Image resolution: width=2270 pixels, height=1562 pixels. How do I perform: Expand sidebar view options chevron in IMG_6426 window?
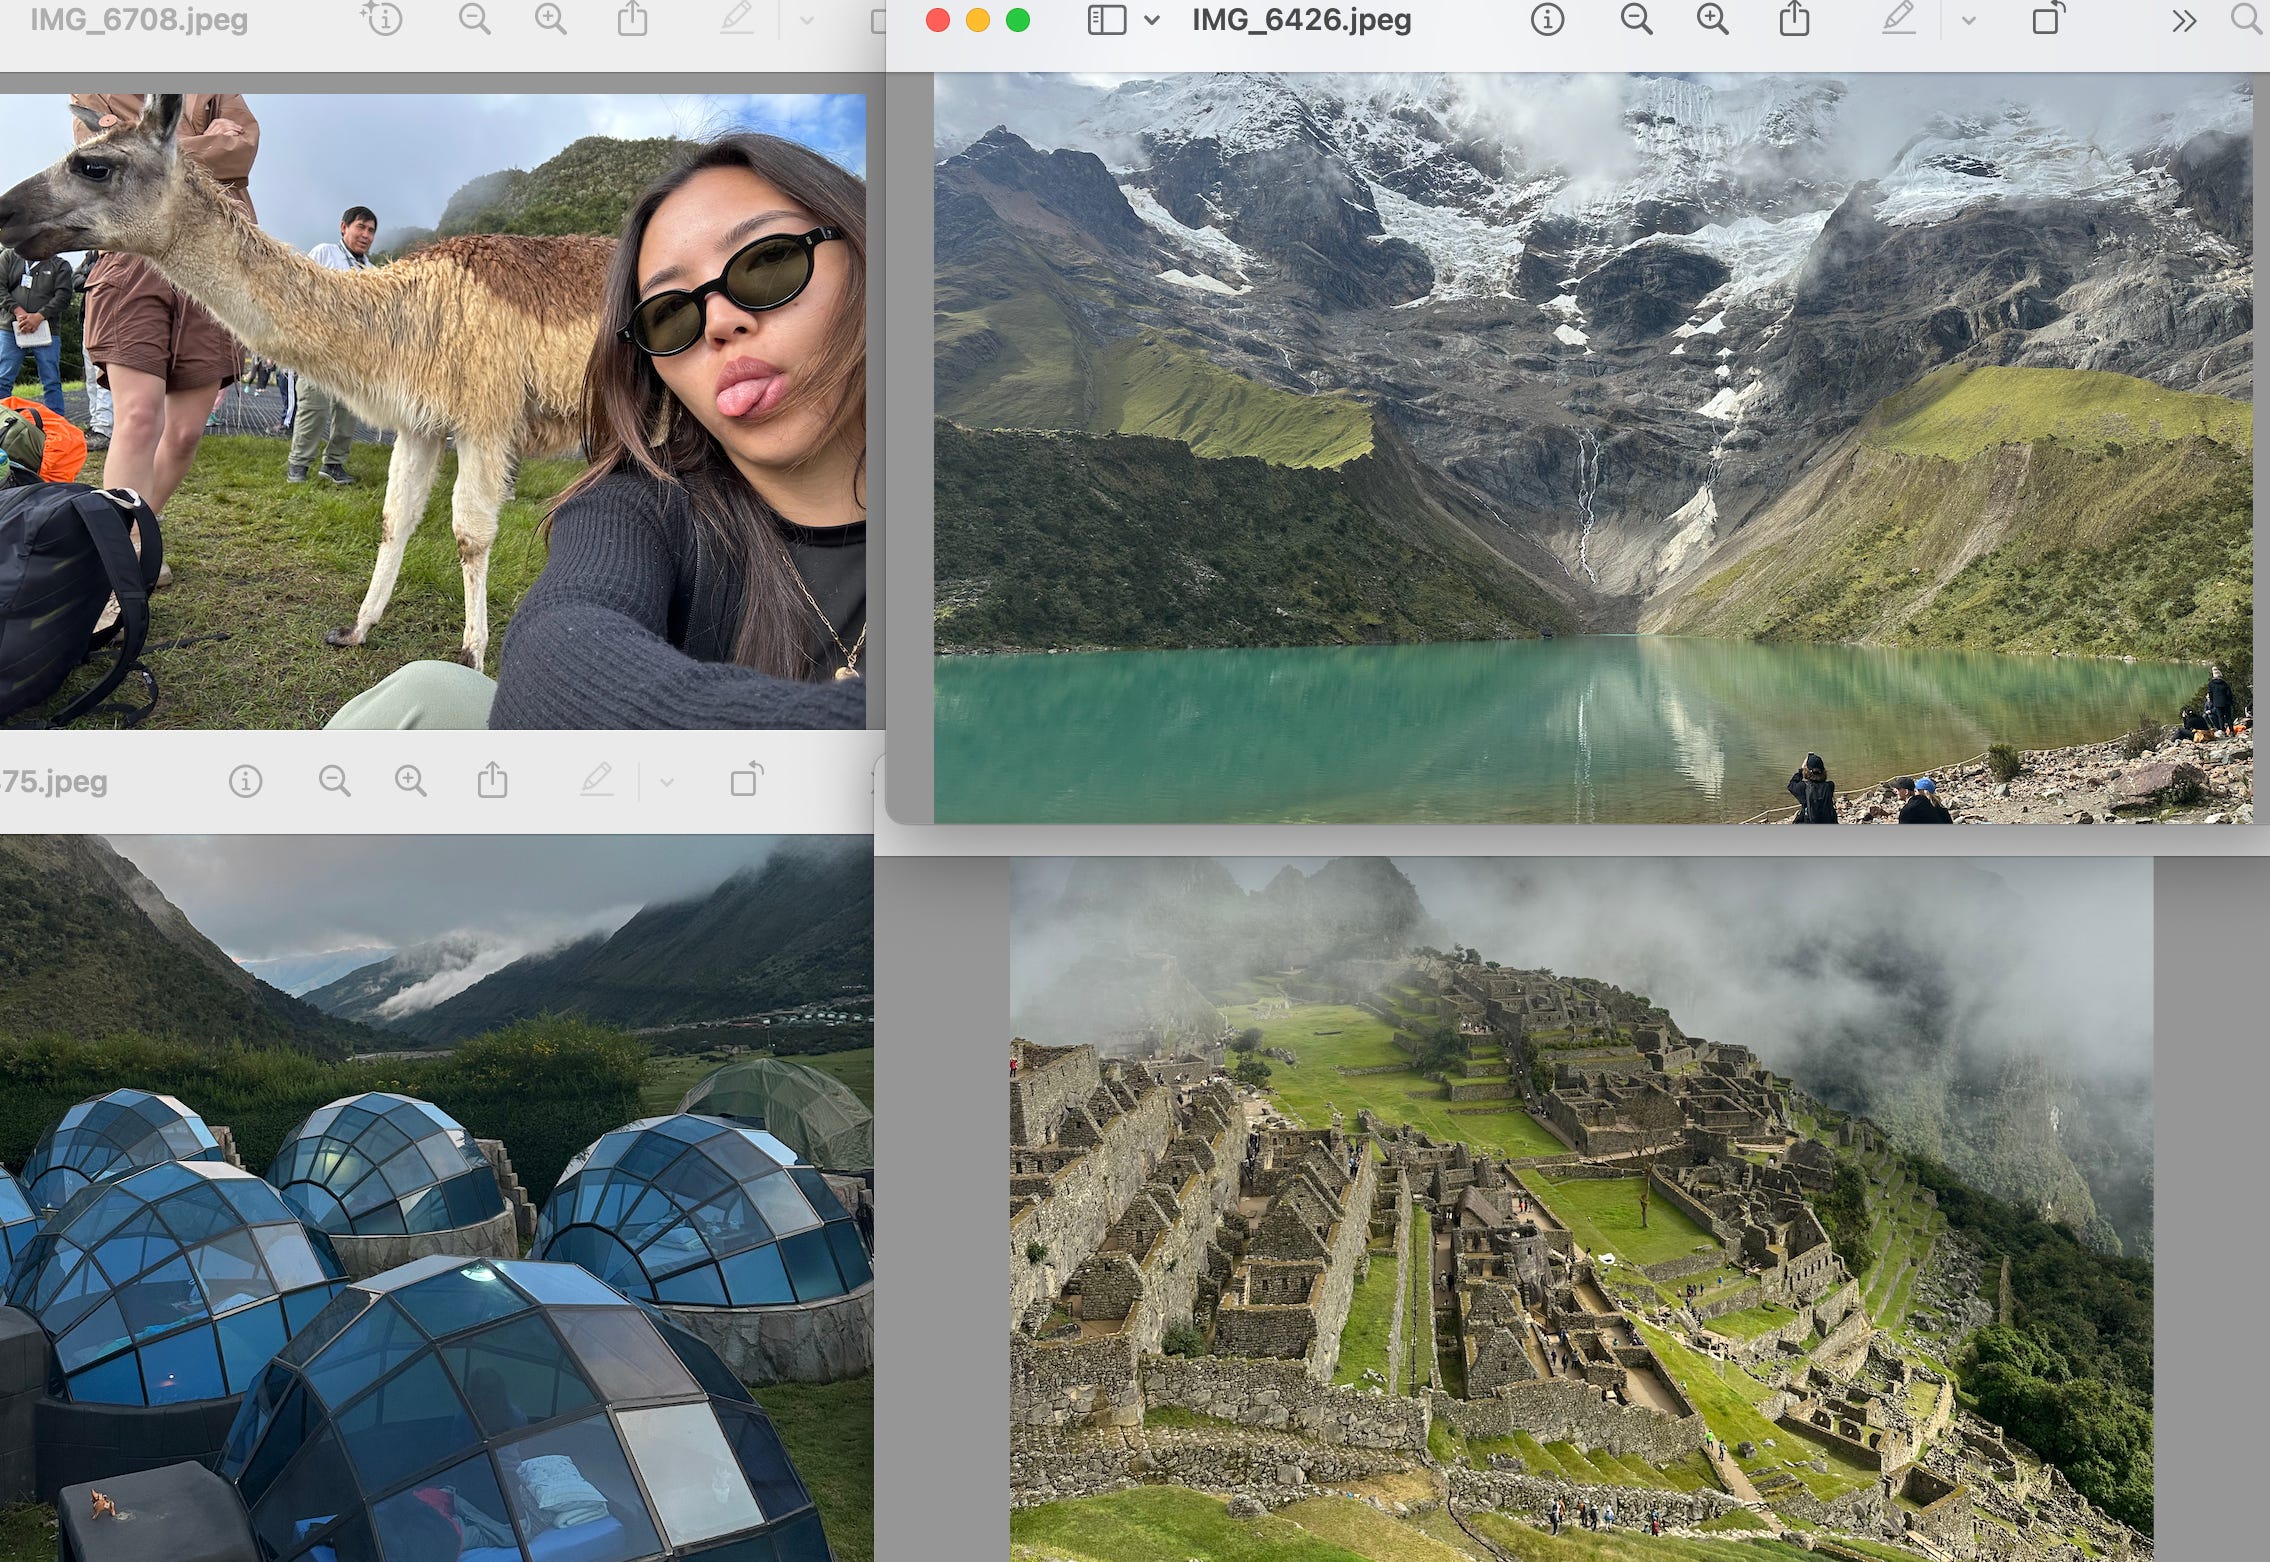coord(1152,20)
